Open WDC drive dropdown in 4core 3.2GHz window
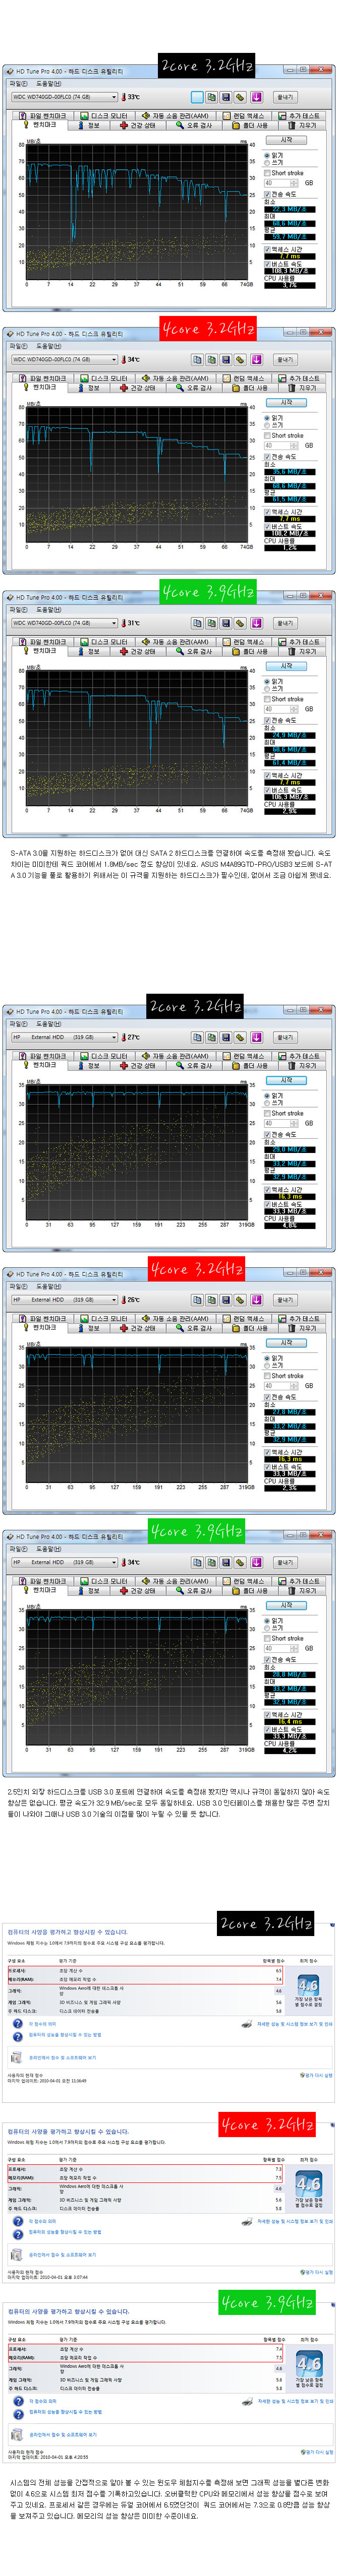338x2576 pixels. (64, 360)
